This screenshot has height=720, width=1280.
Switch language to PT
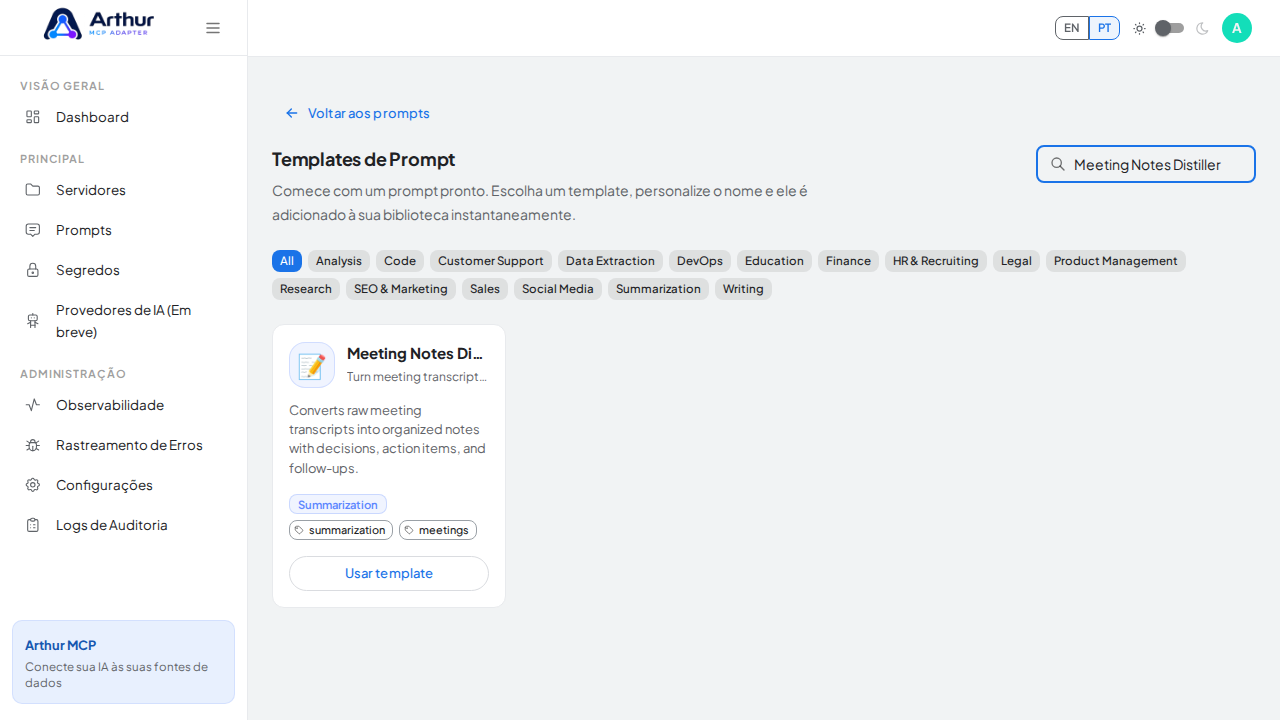coord(1104,28)
